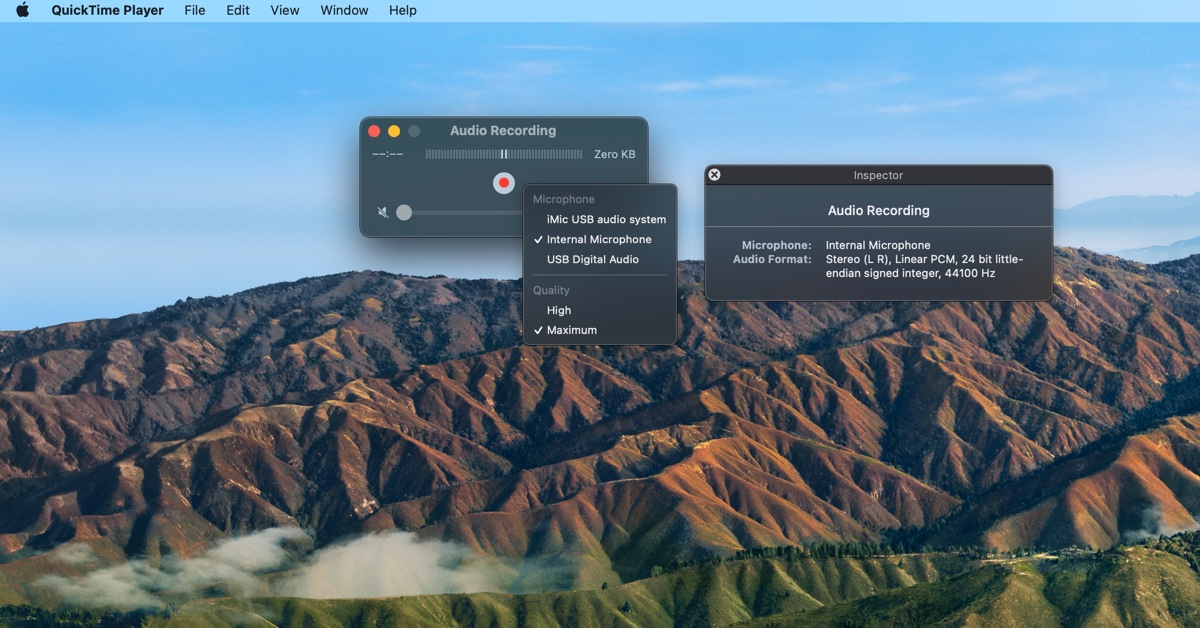Image resolution: width=1200 pixels, height=628 pixels.
Task: Open the Window menu
Action: click(344, 10)
